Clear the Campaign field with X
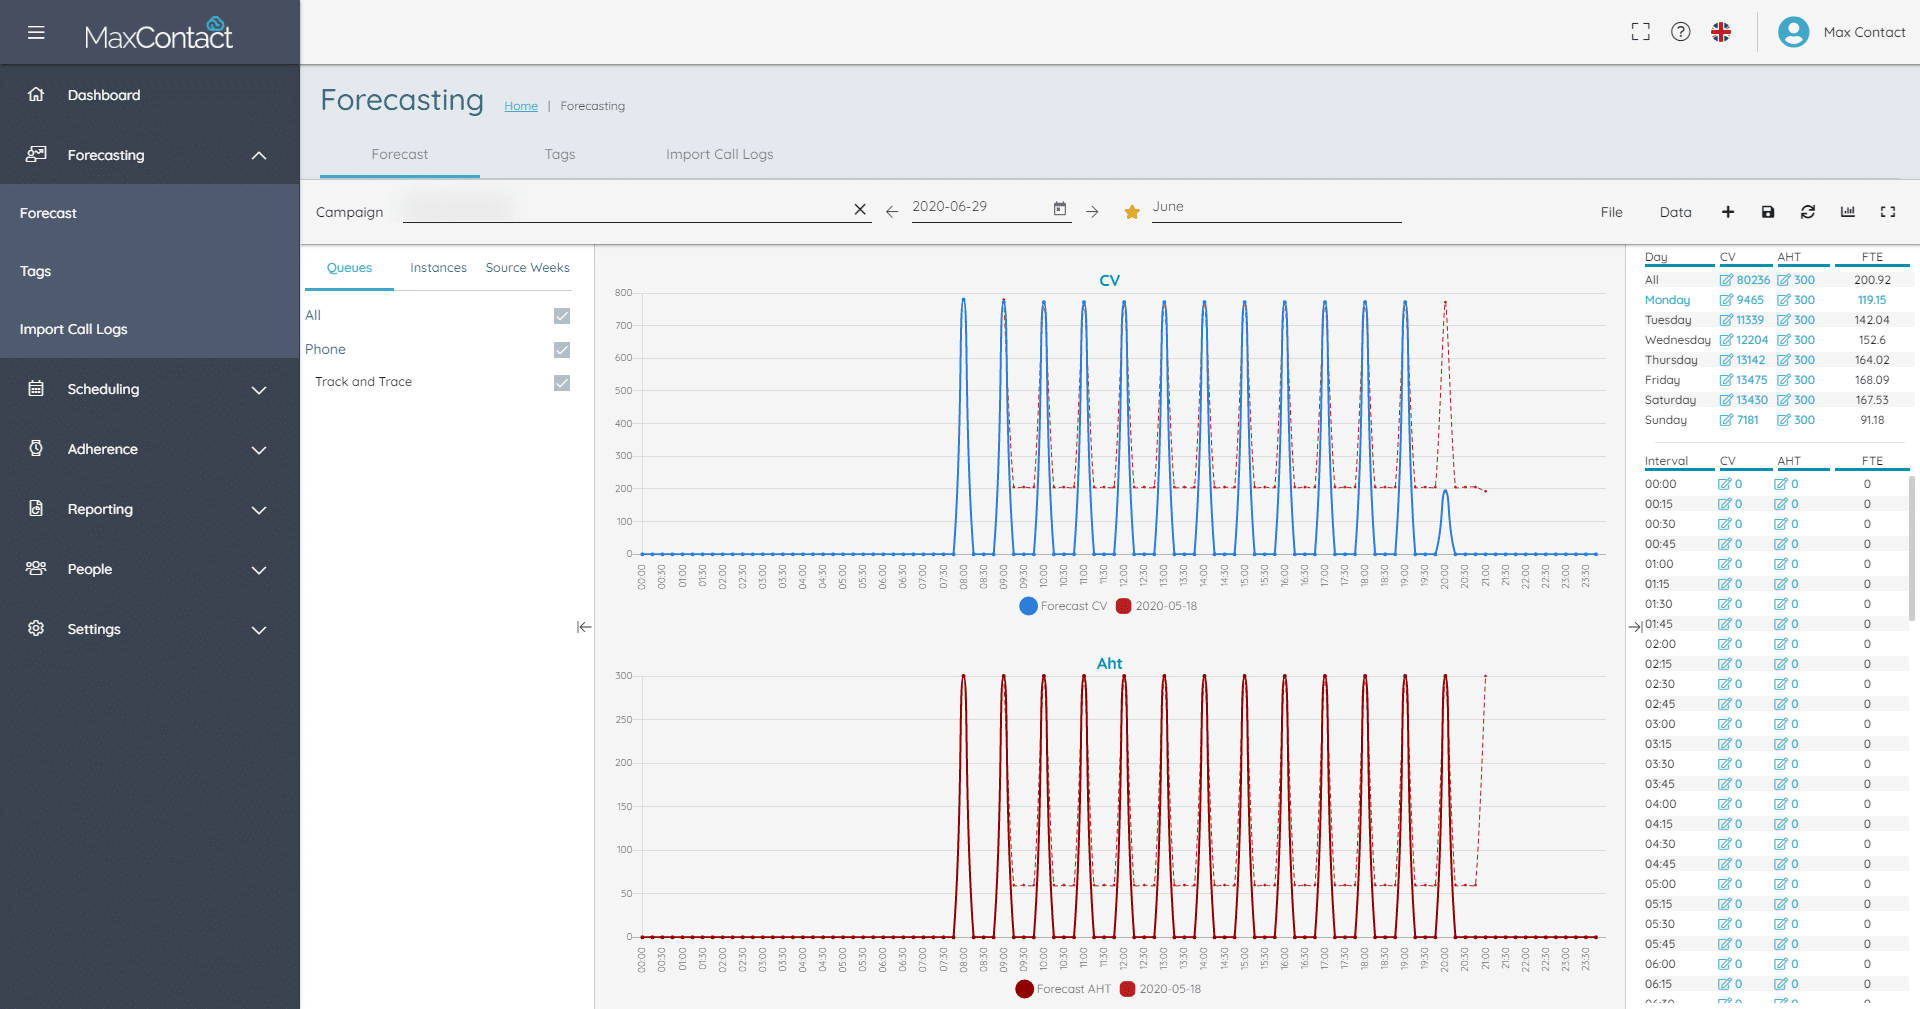 [860, 209]
